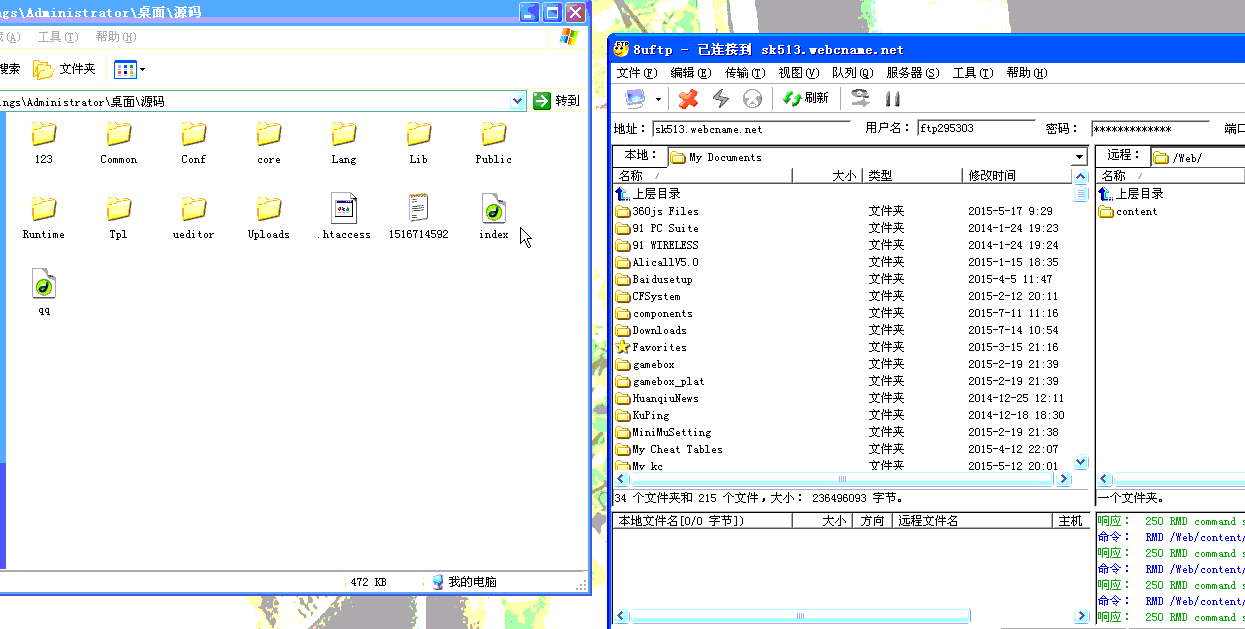The width and height of the screenshot is (1245, 629).
Task: Select the My Cheat Tables local folder
Action: pyautogui.click(x=669, y=449)
